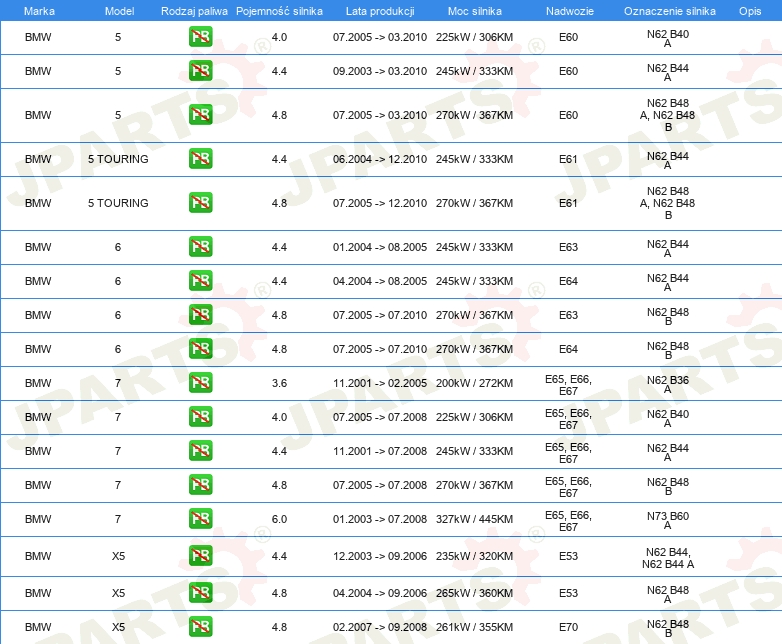Click E61 body code in the 06.2004 row

(568, 159)
